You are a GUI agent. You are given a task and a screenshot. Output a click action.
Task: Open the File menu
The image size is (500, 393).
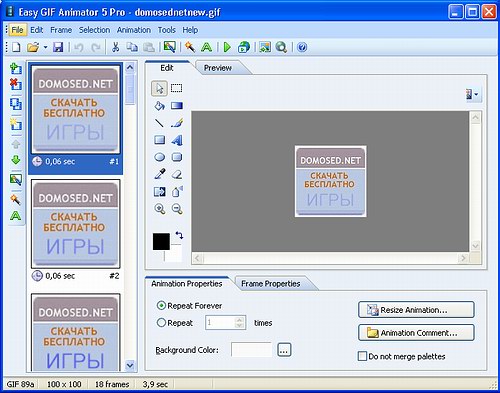click(x=17, y=30)
